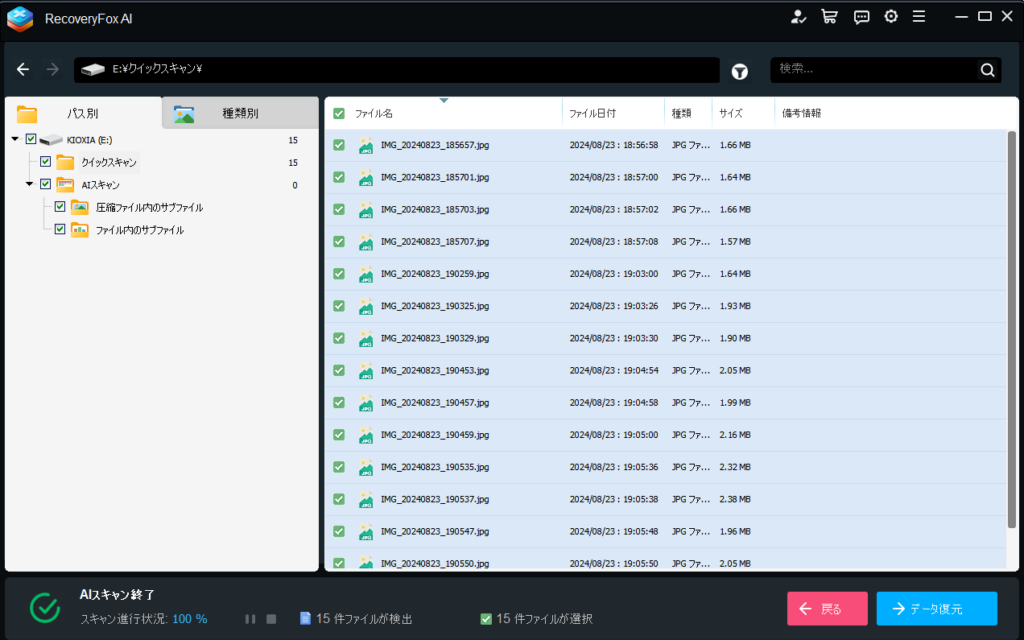Open the settings gear icon
Image resolution: width=1024 pixels, height=640 pixels.
(x=890, y=16)
